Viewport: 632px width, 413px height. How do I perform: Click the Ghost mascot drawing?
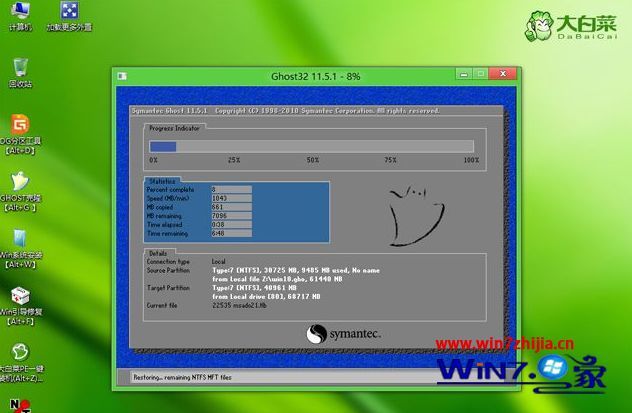[x=416, y=216]
